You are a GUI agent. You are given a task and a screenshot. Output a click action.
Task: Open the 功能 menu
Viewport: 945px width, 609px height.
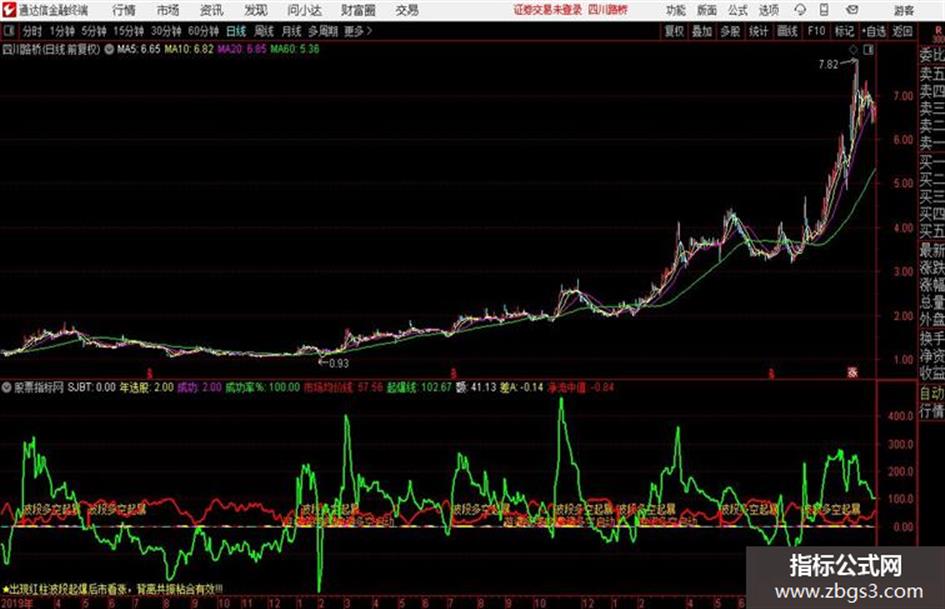pyautogui.click(x=675, y=10)
